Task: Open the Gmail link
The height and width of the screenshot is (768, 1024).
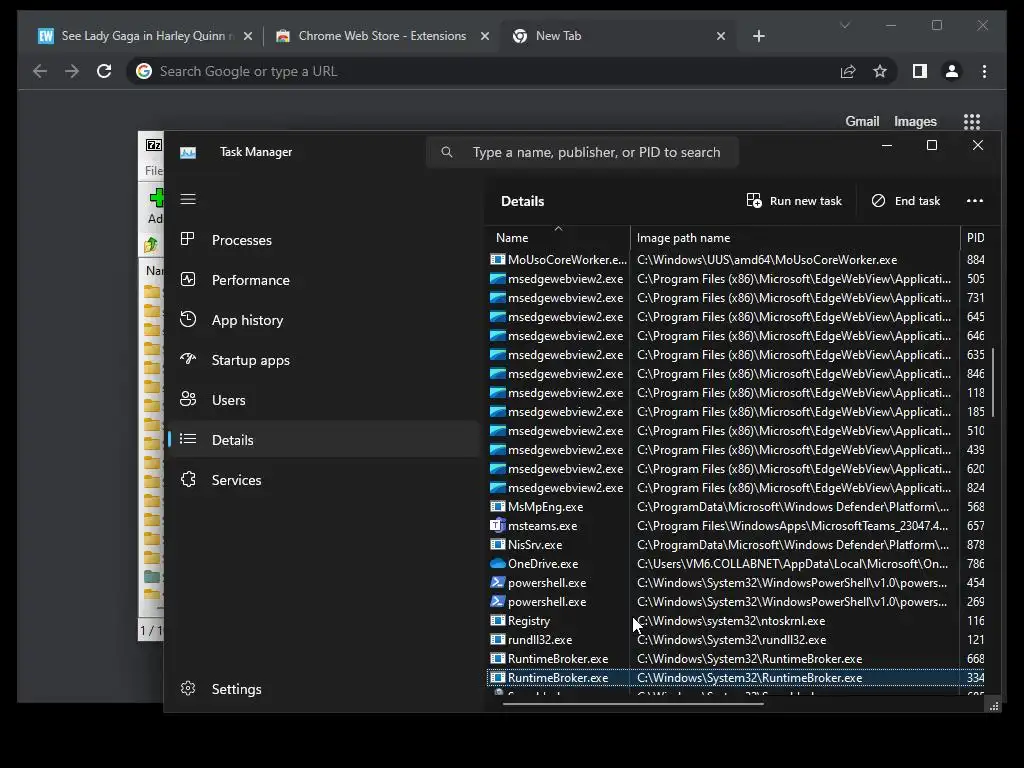Action: [862, 121]
